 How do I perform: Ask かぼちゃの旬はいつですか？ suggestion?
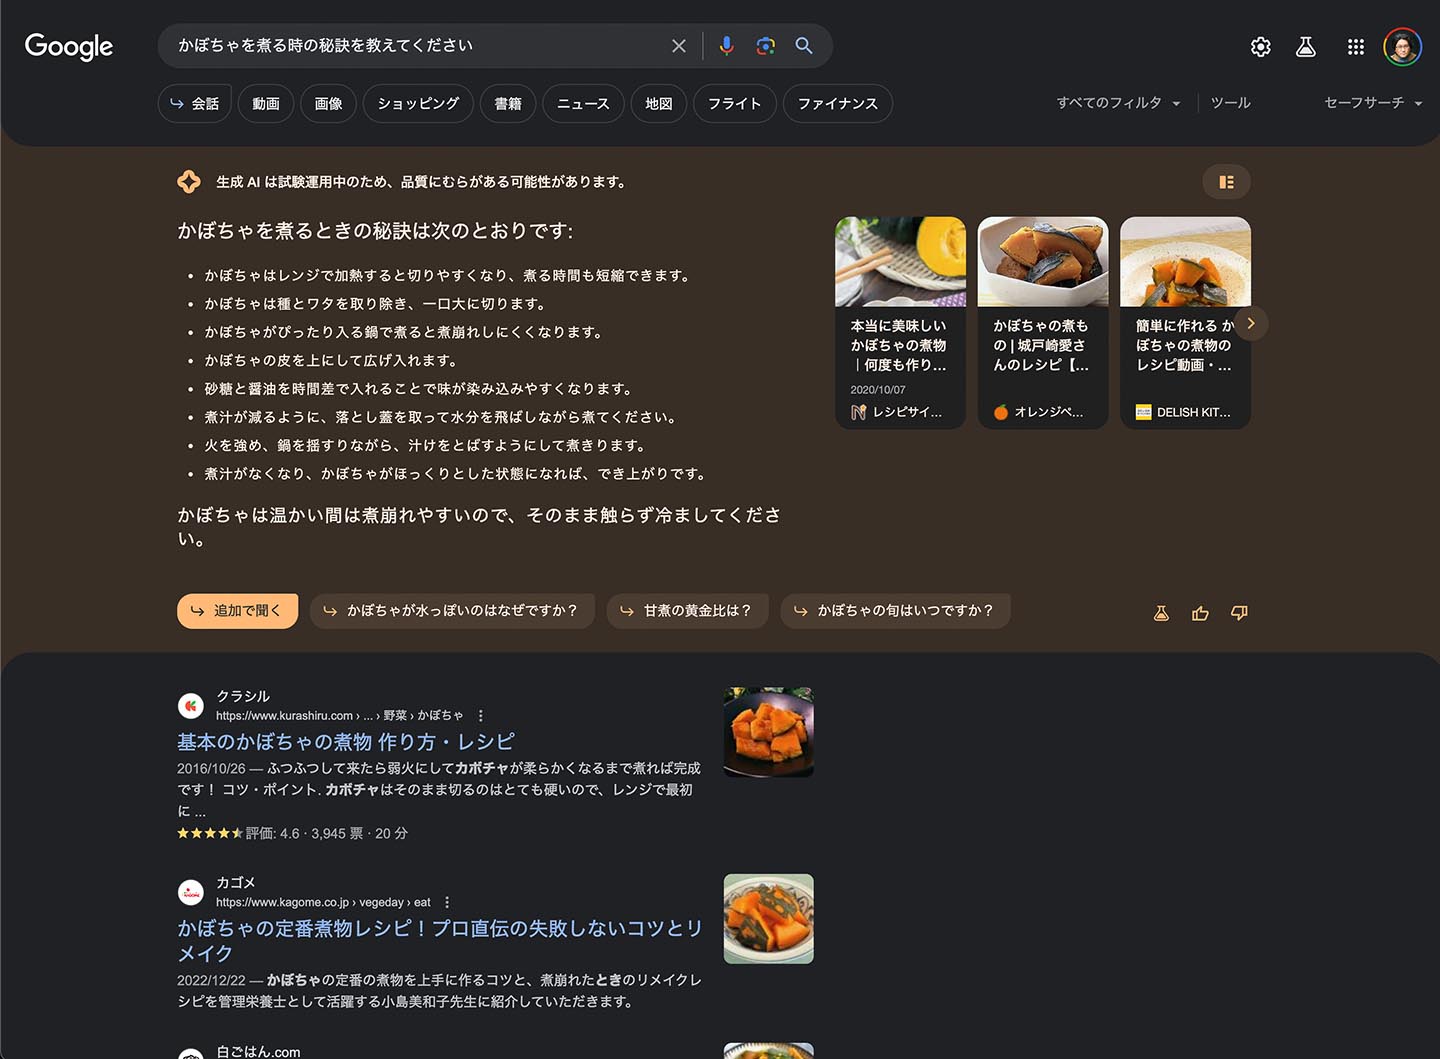(x=895, y=611)
